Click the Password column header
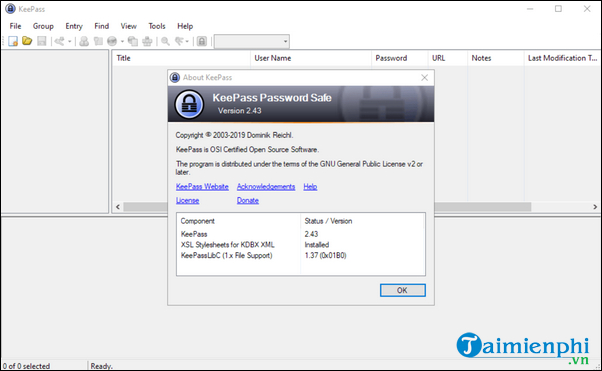Viewport: 602px width, 371px height. click(399, 58)
